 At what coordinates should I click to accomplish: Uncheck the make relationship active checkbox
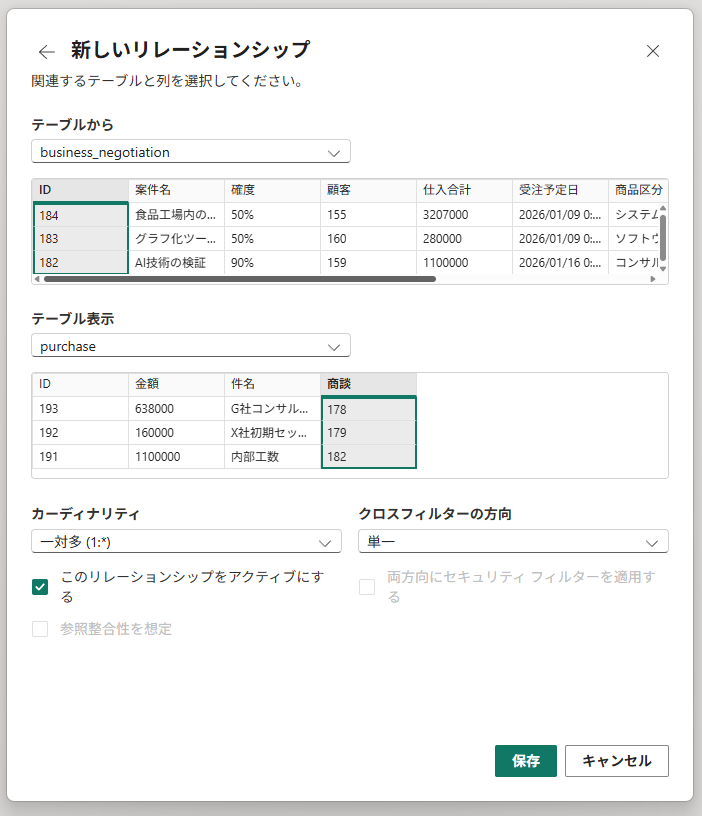click(40, 587)
